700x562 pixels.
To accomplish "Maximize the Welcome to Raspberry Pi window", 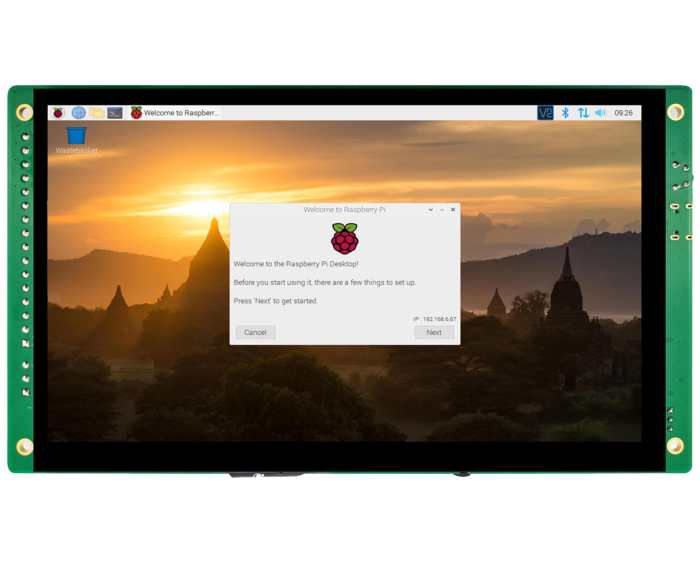I will pyautogui.click(x=442, y=210).
